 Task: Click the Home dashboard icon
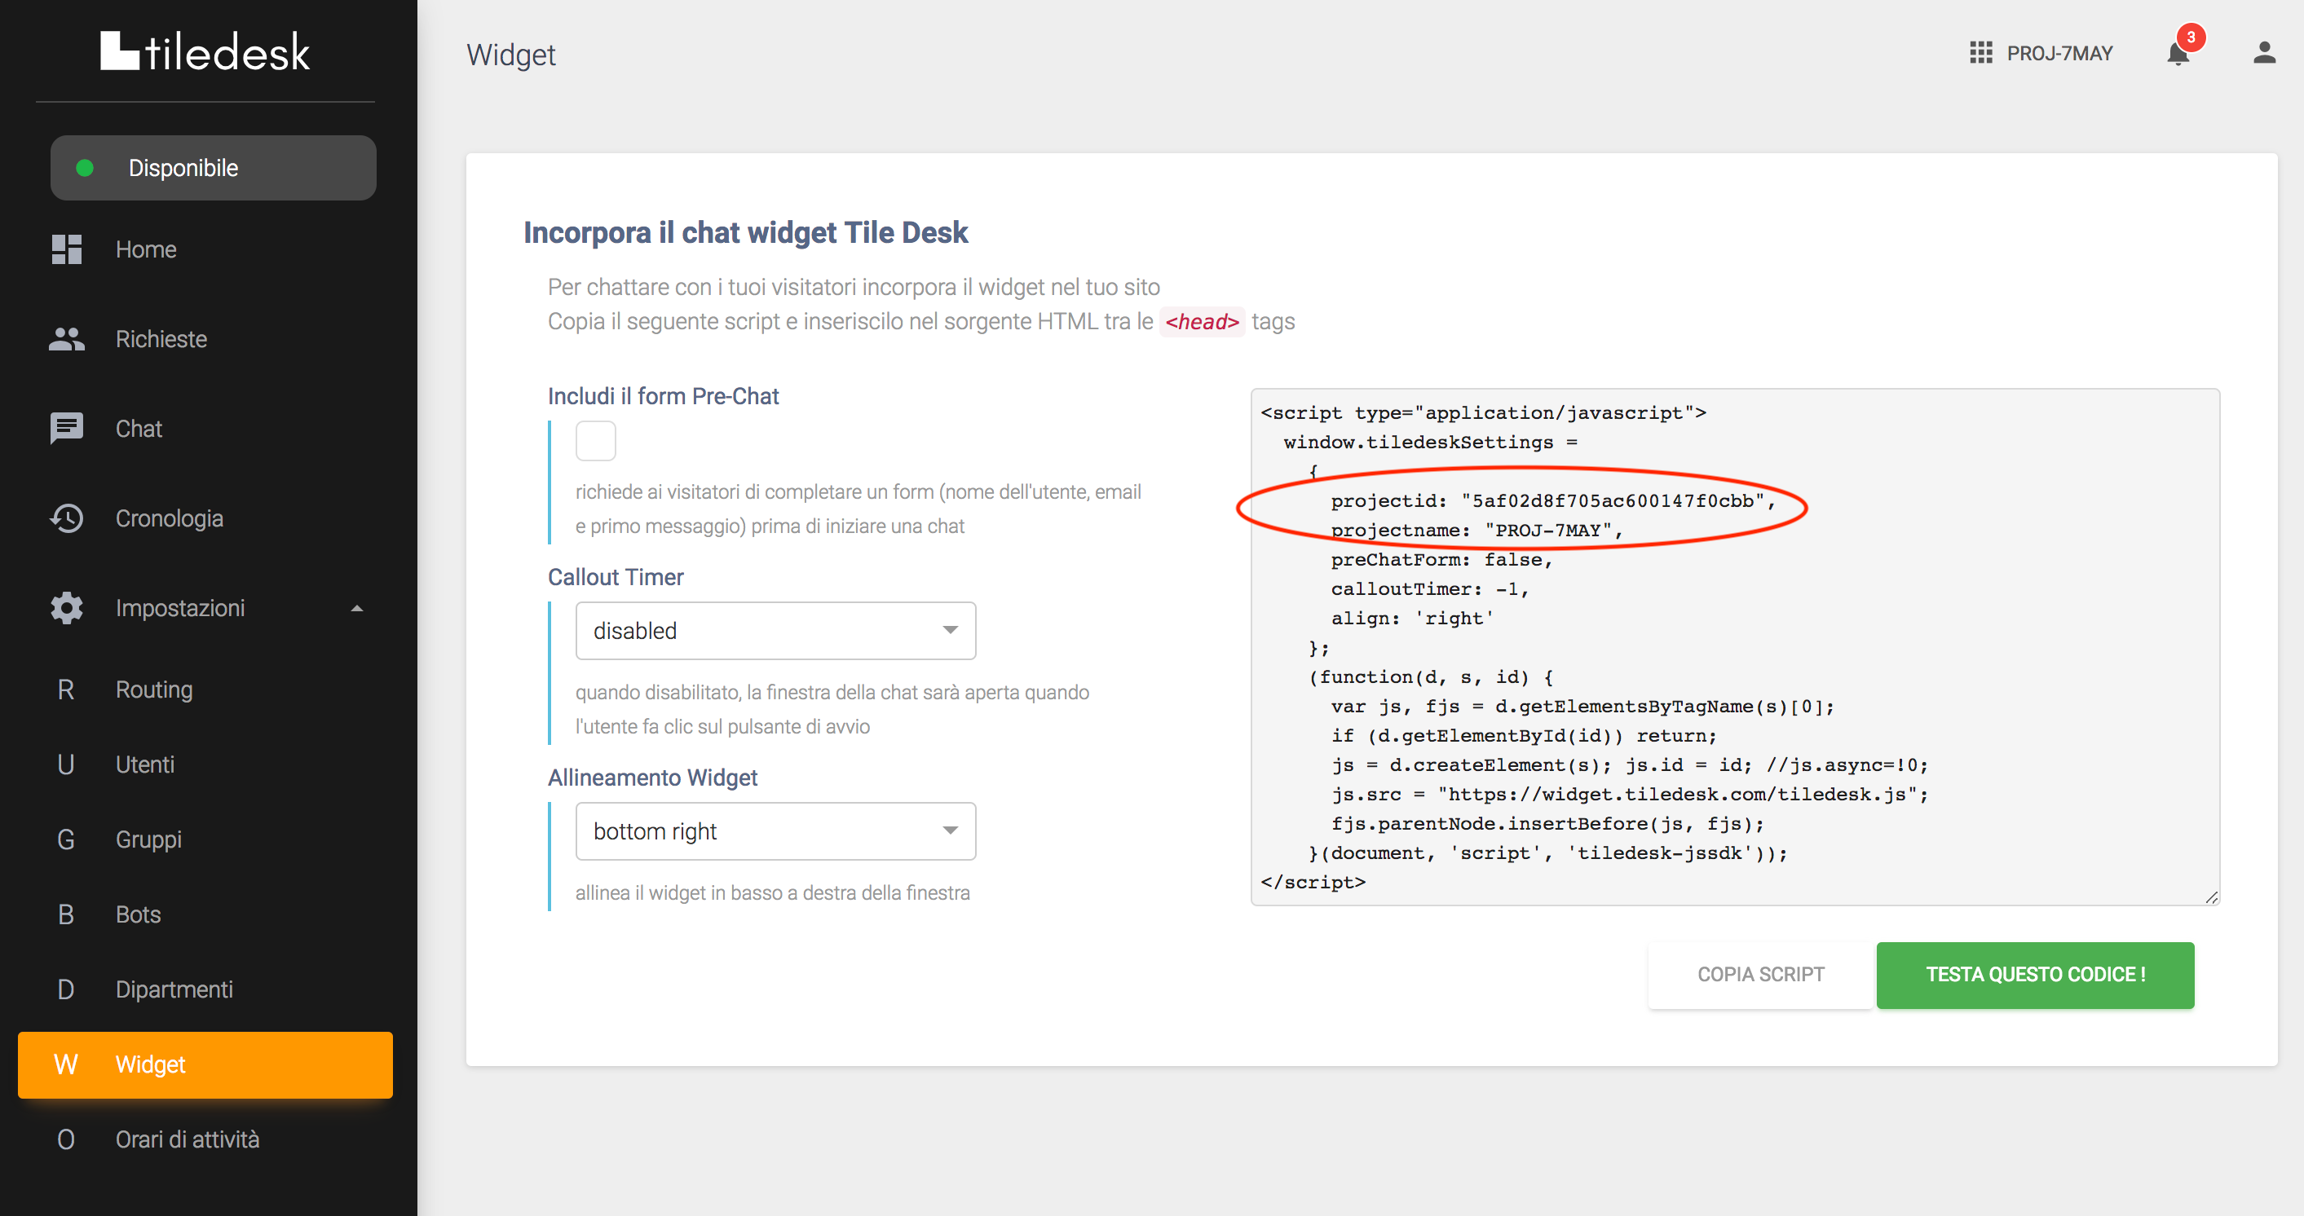[x=66, y=249]
